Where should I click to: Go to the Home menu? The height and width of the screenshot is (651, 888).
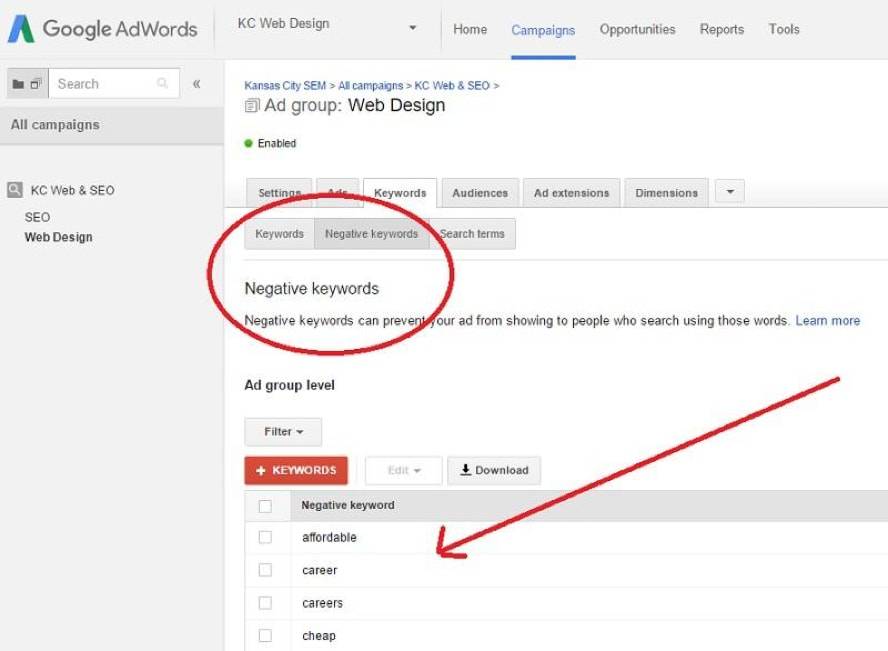[x=470, y=29]
